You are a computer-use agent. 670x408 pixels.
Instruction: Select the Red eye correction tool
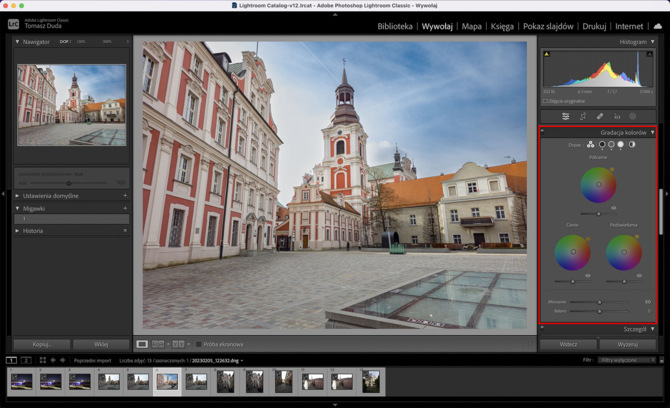[x=617, y=116]
